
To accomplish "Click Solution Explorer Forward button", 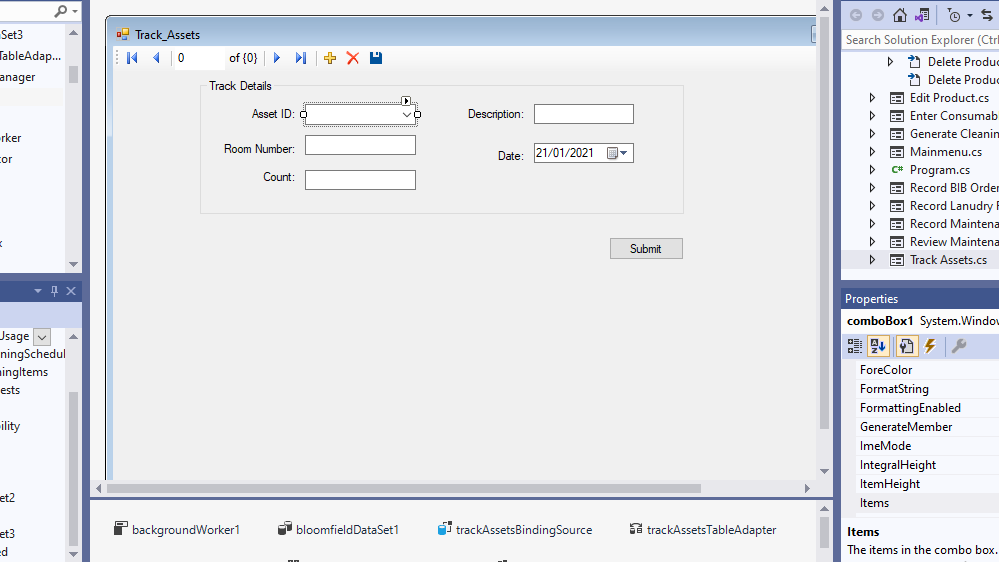I will tap(878, 15).
